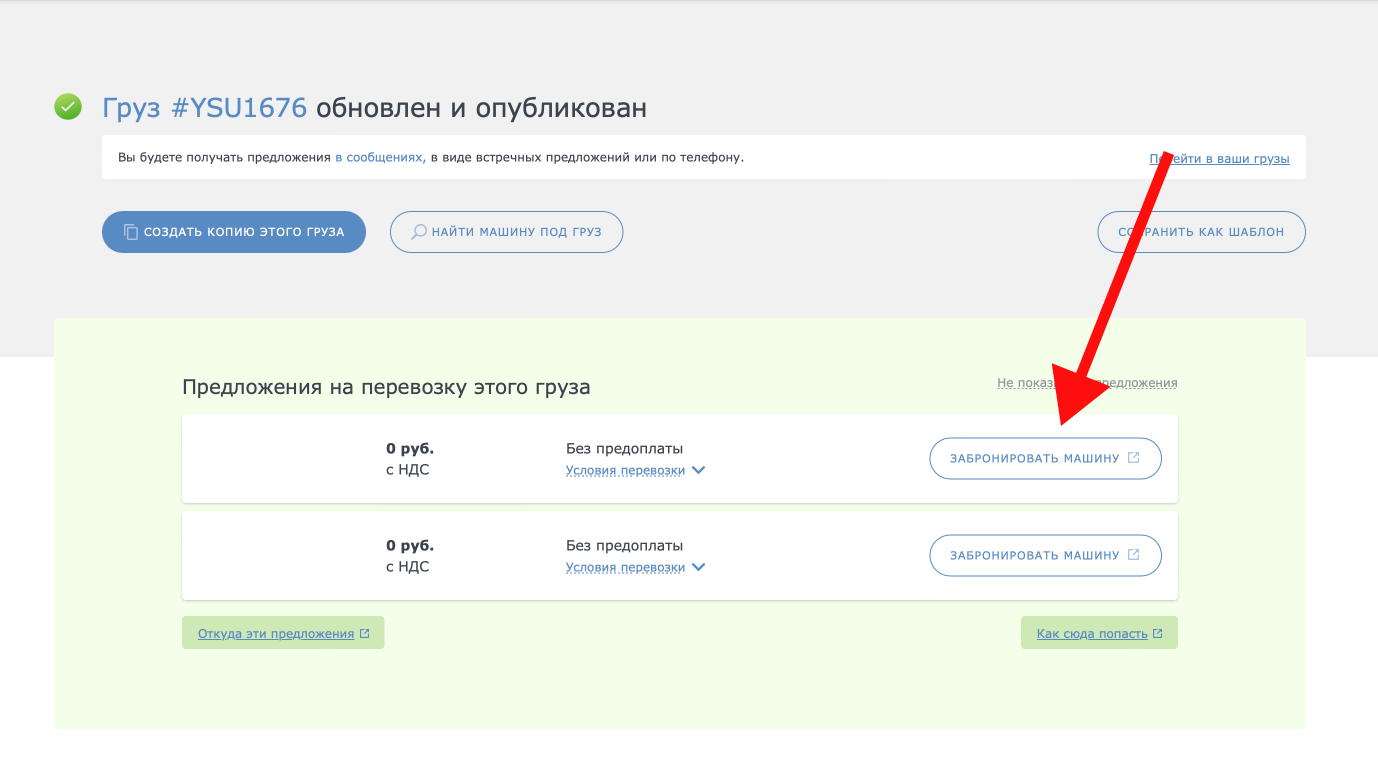Click '0 руб.' price in first offer
Screen dimensions: 1378x773
click(410, 449)
